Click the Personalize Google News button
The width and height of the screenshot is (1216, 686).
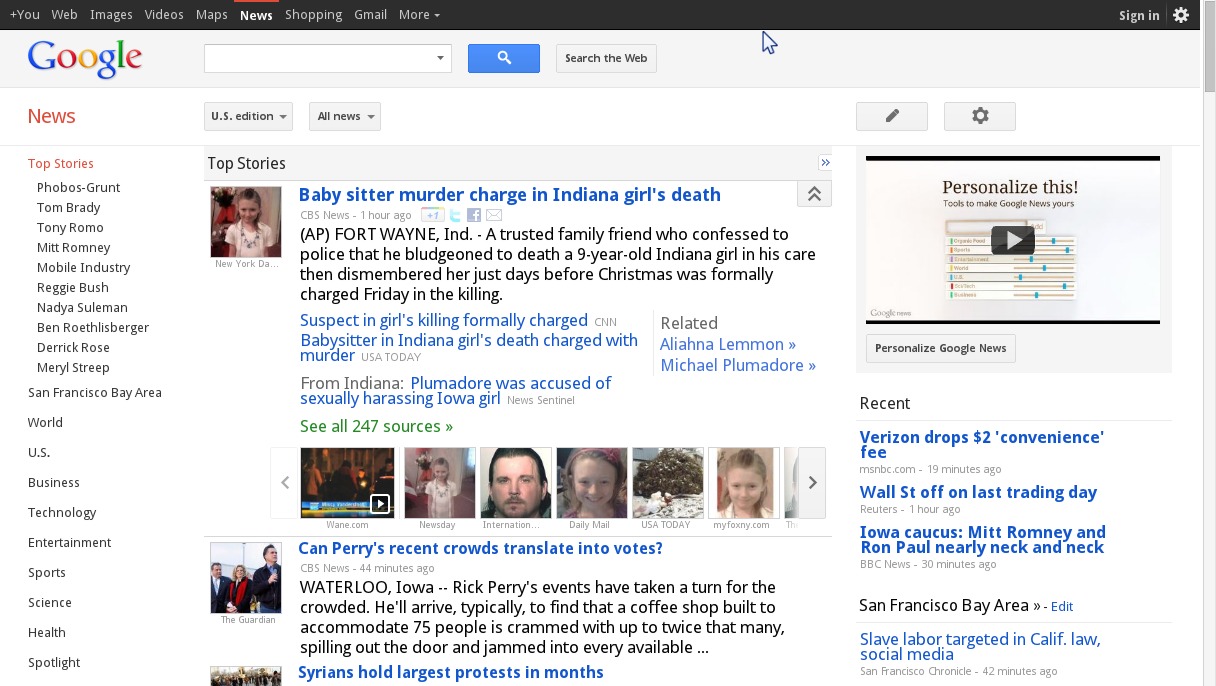click(x=940, y=348)
